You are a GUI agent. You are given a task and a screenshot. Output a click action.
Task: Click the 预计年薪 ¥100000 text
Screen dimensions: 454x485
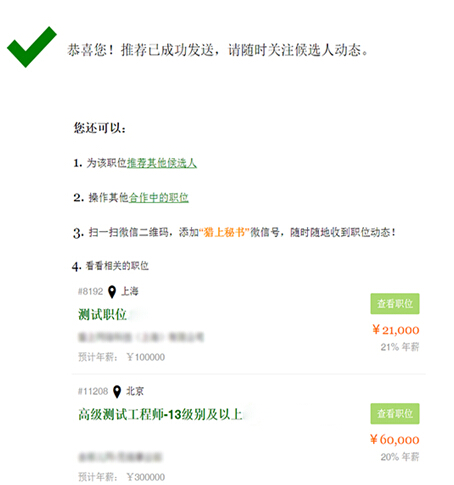coord(122,357)
